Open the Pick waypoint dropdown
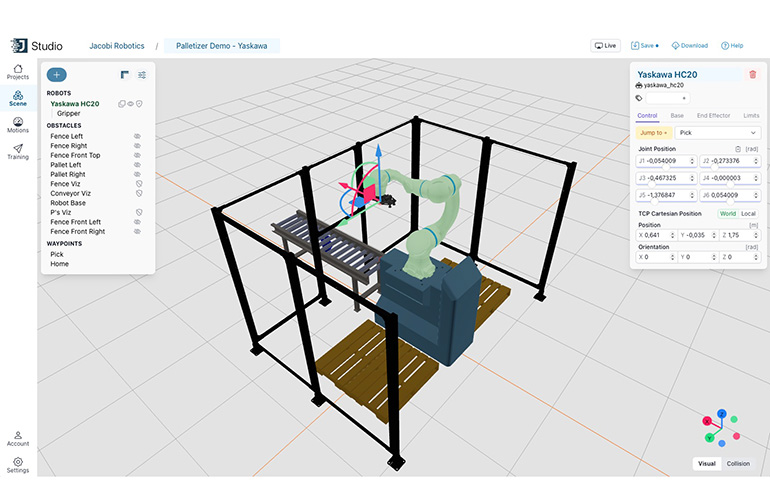Viewport: 770px width, 500px height. (717, 132)
